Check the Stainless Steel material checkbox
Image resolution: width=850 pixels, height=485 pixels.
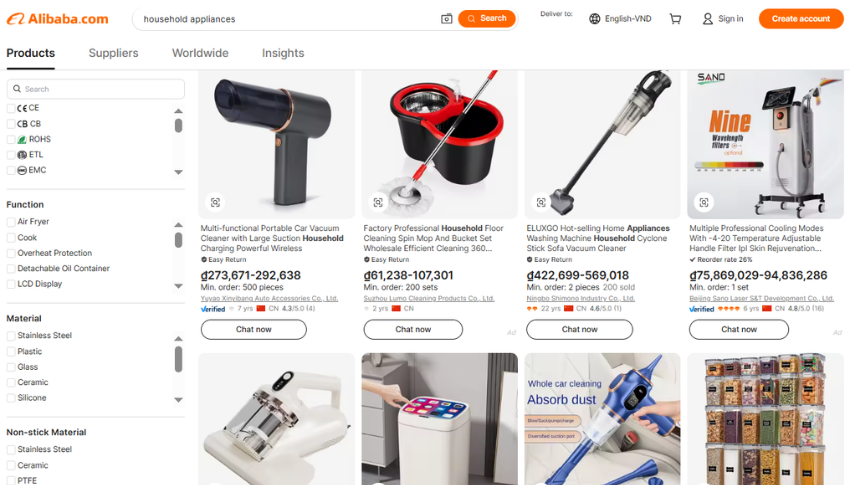pyautogui.click(x=11, y=335)
